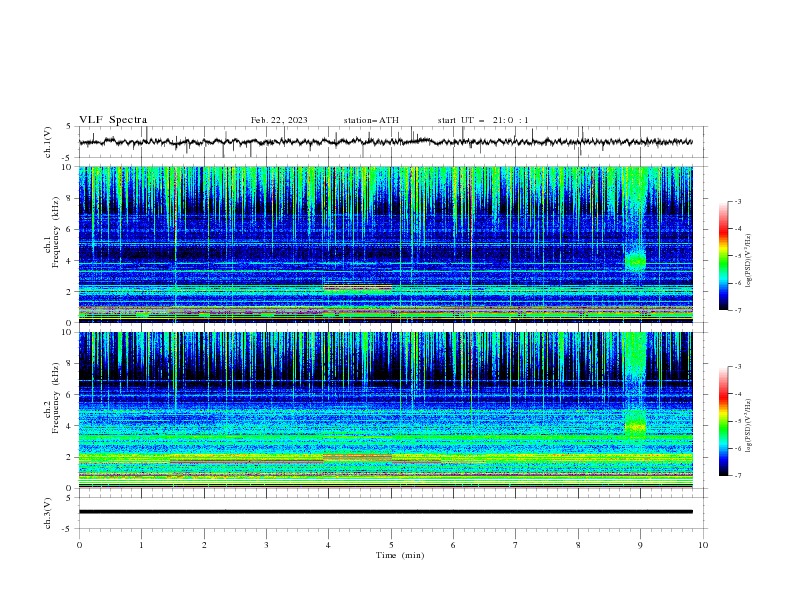Click the "Time (min)" axis title
The width and height of the screenshot is (792, 612).
tap(400, 555)
